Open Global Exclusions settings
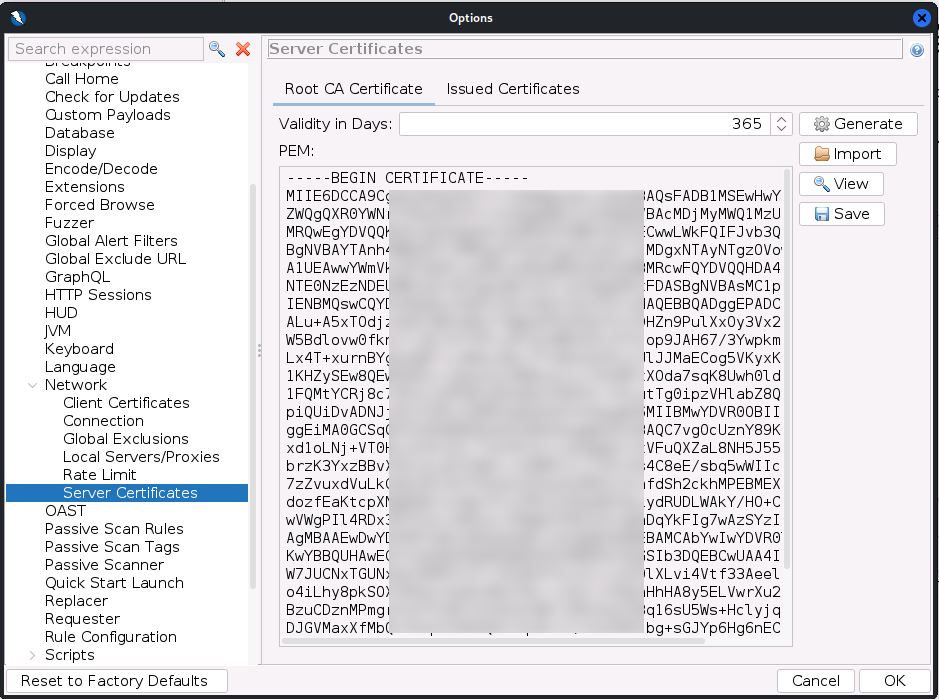 point(126,439)
